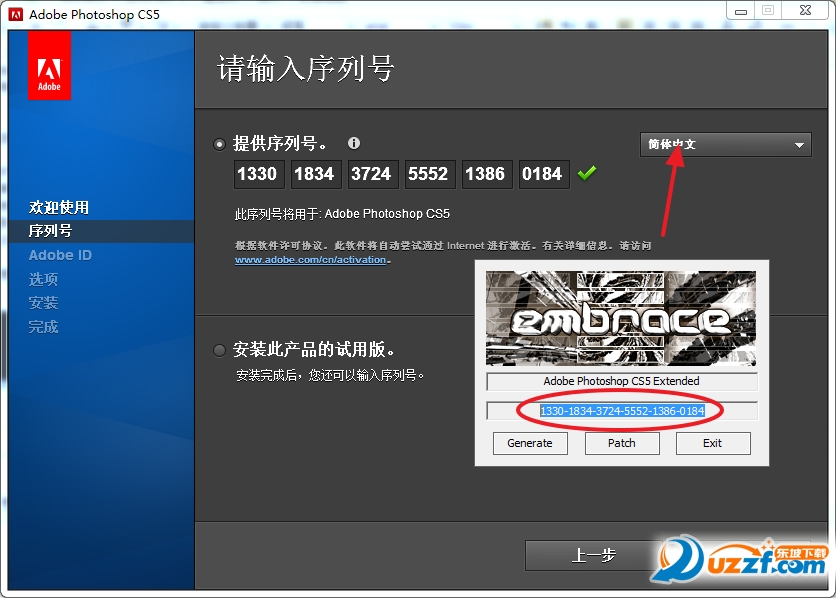The height and width of the screenshot is (598, 836).
Task: Click the red Adobe logo
Action: tap(49, 66)
